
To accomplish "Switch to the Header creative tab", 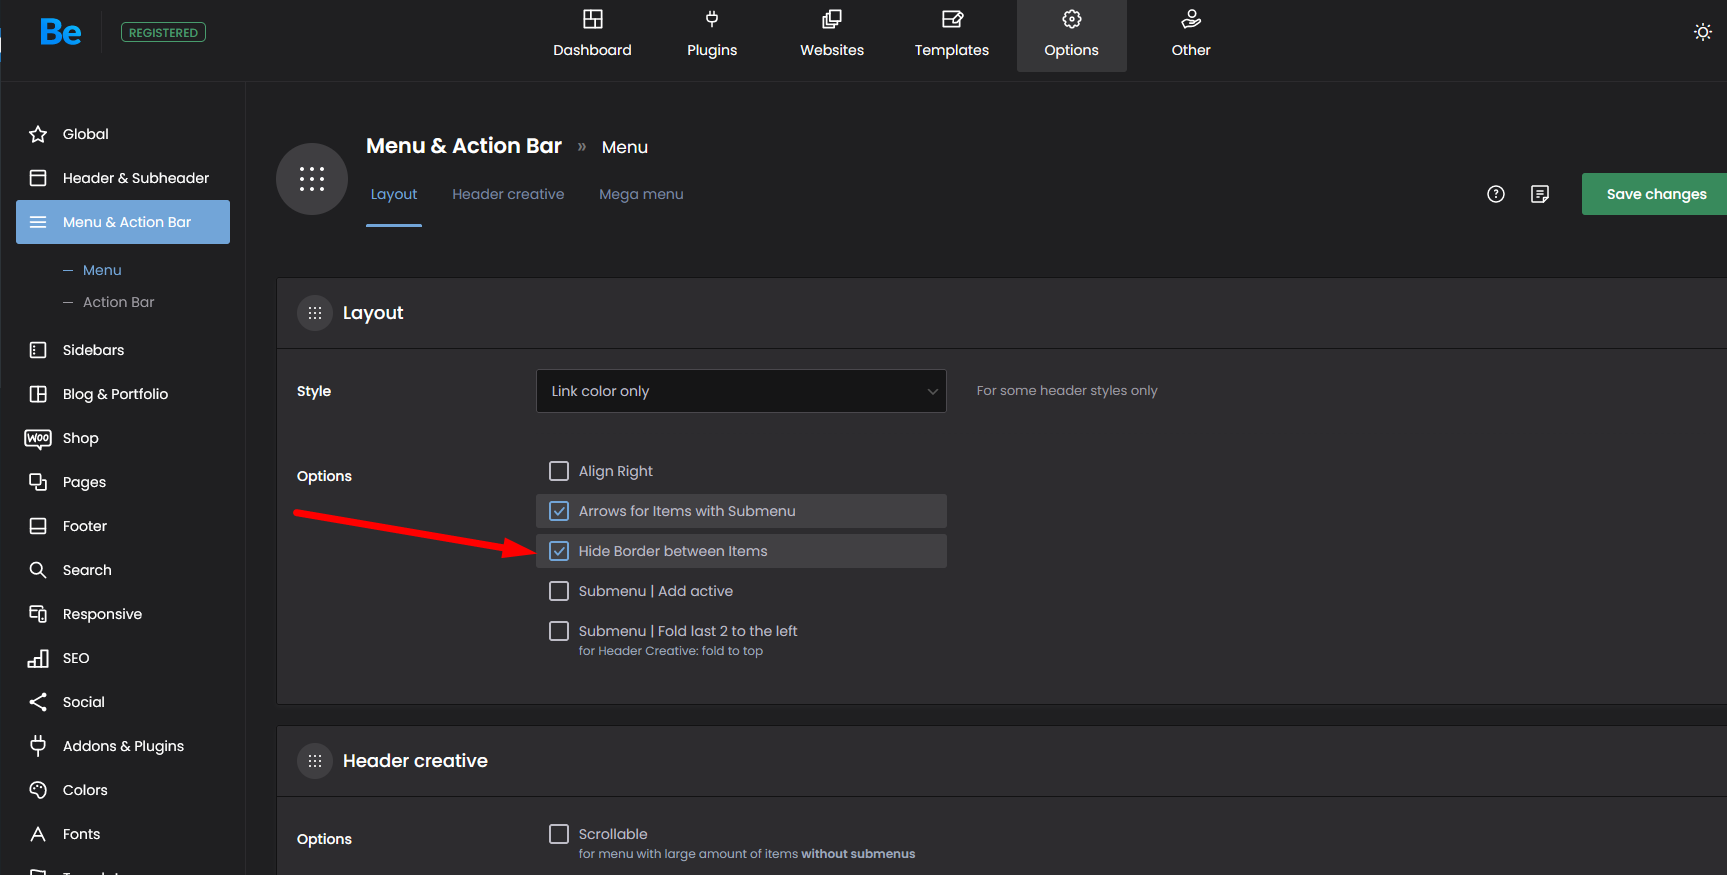I will 508,194.
